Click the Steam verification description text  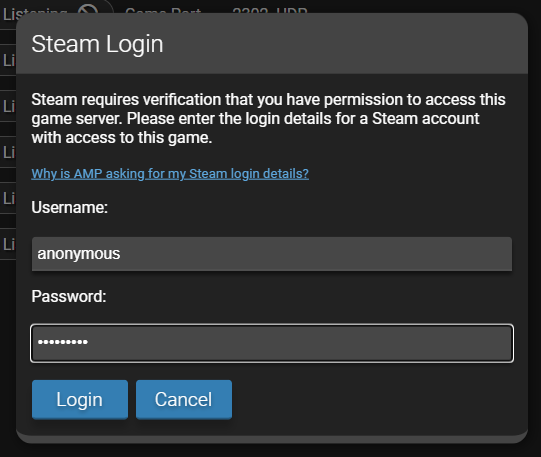pos(268,118)
